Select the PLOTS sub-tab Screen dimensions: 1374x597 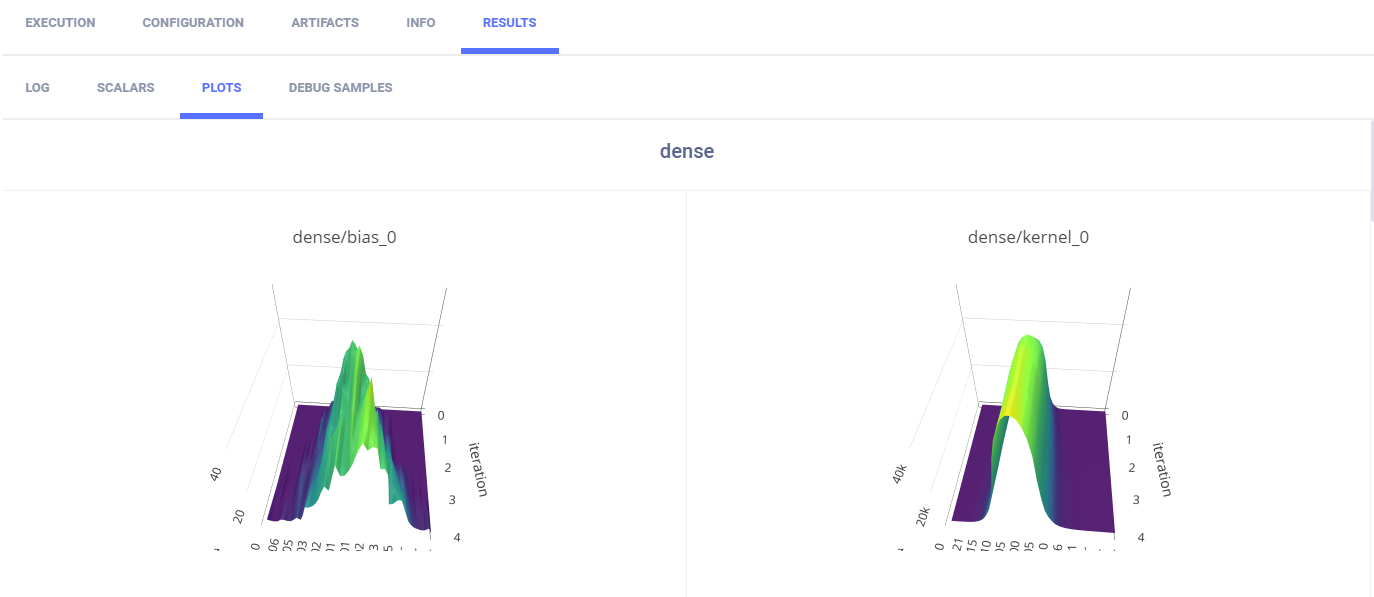[221, 88]
